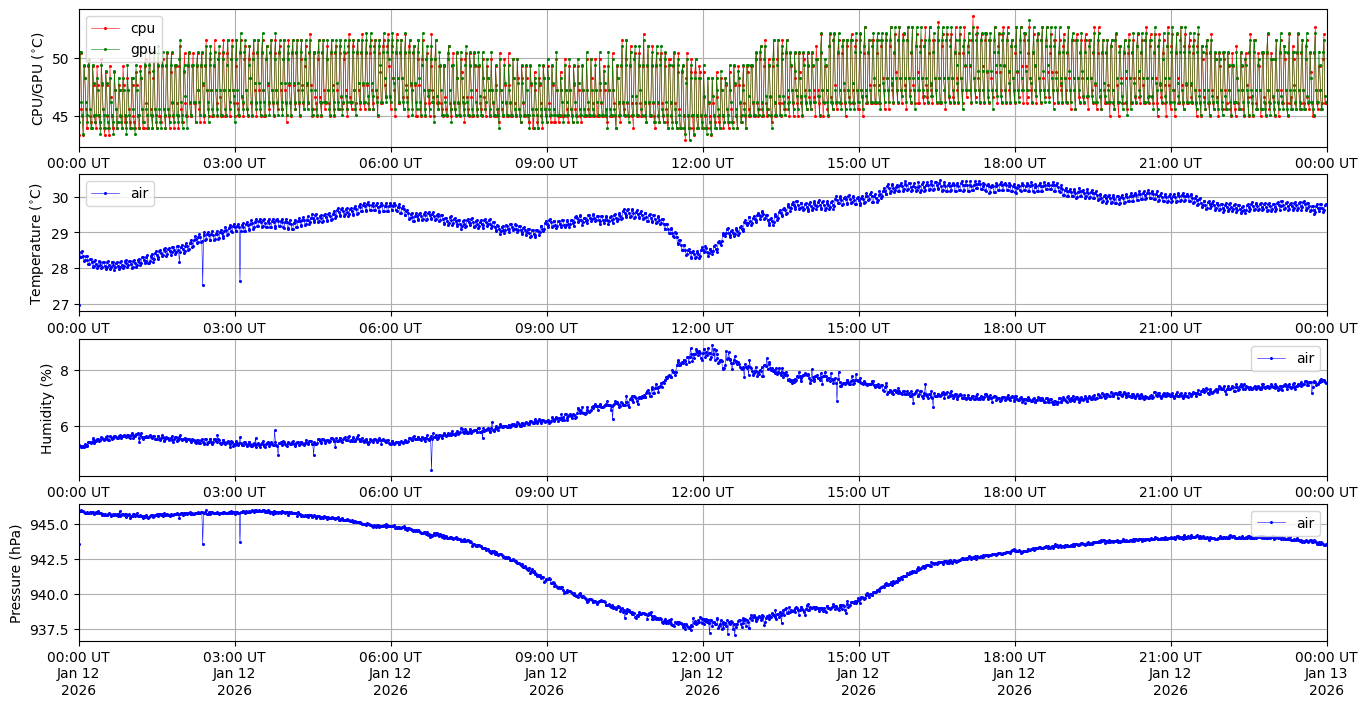
Task: Click the pressure curve minimum near 12:30 UT
Action: click(735, 634)
